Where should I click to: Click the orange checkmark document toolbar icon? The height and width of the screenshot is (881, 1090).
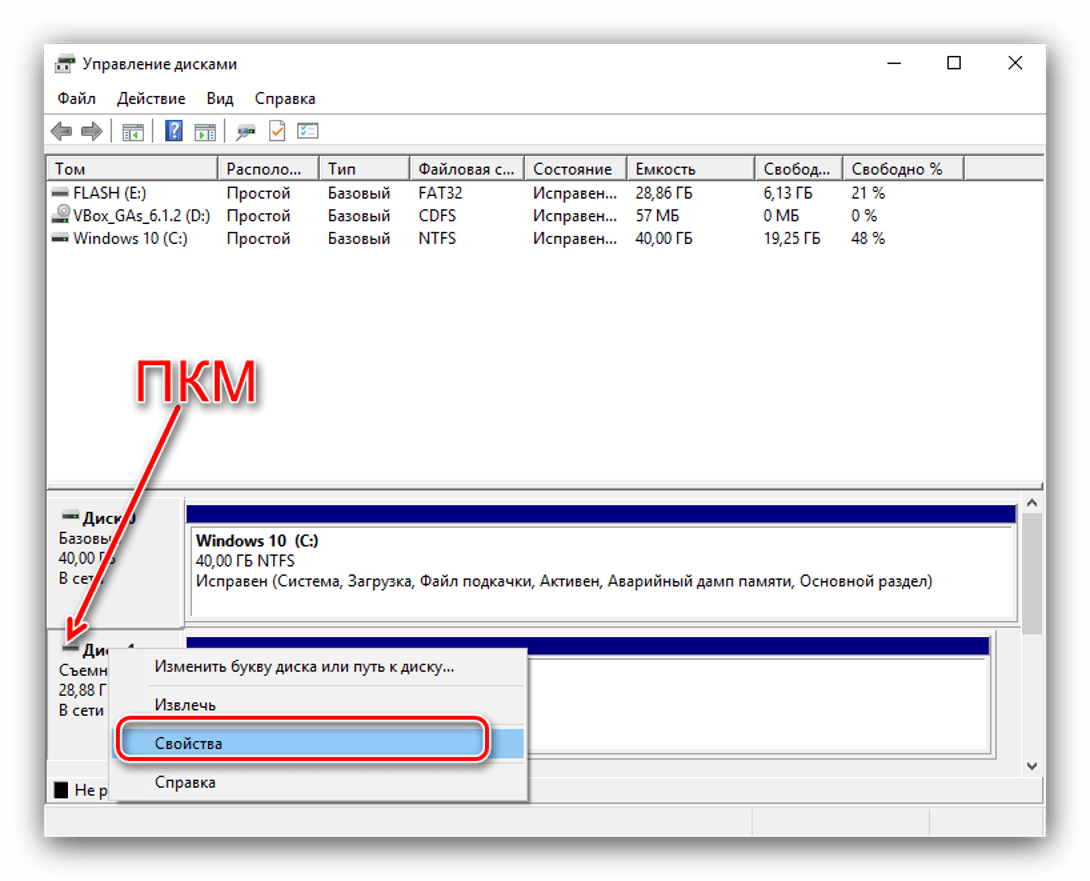click(277, 131)
